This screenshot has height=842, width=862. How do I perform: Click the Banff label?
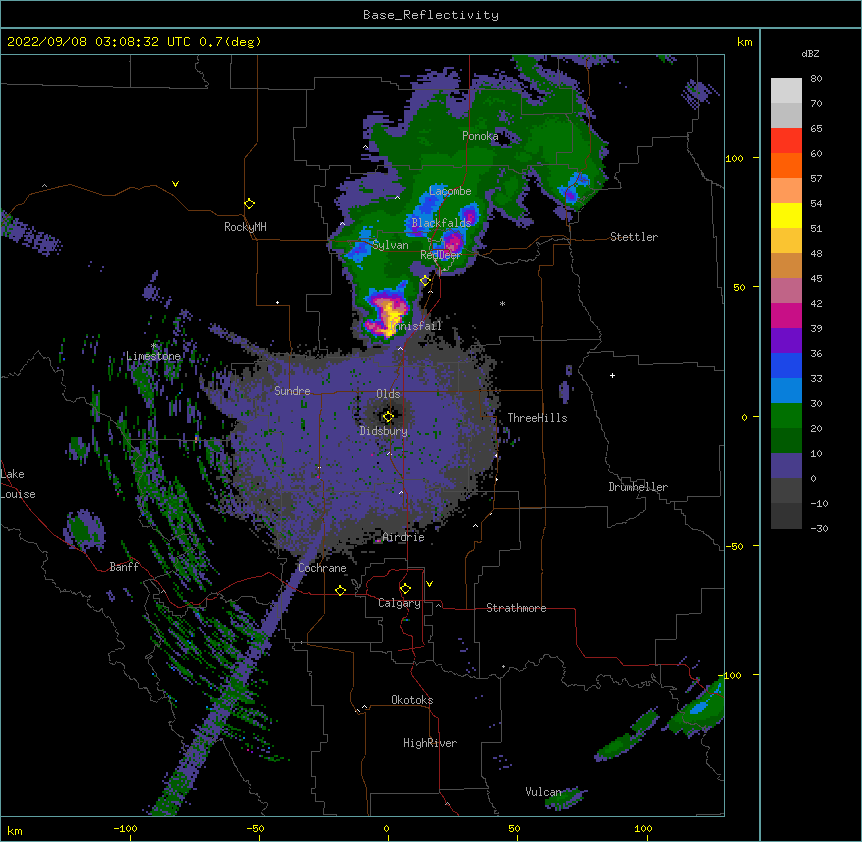124,567
